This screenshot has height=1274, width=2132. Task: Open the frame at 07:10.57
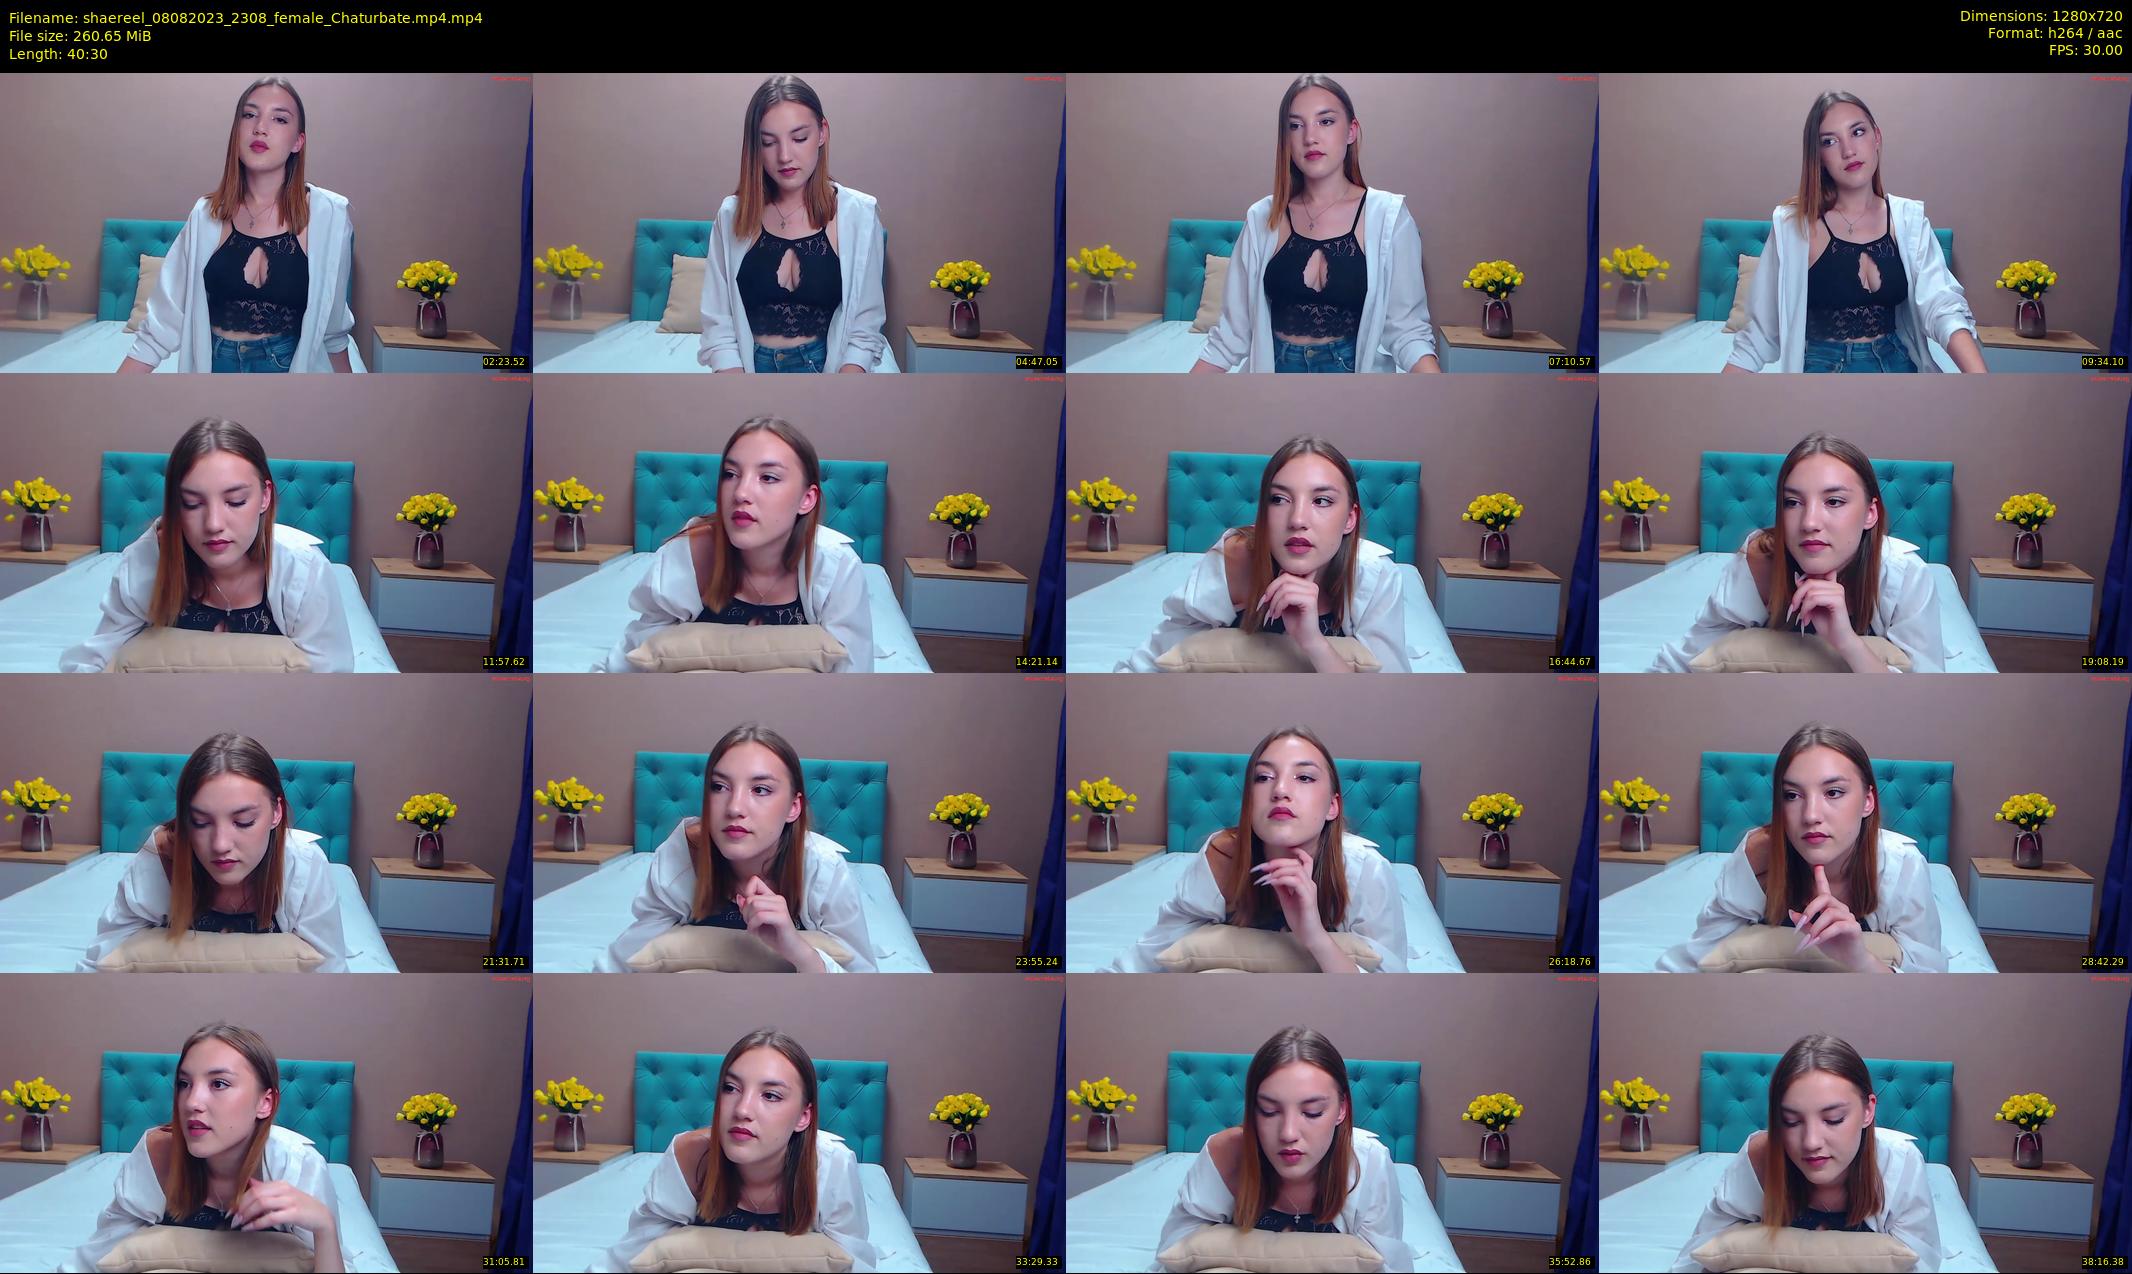coord(1332,222)
